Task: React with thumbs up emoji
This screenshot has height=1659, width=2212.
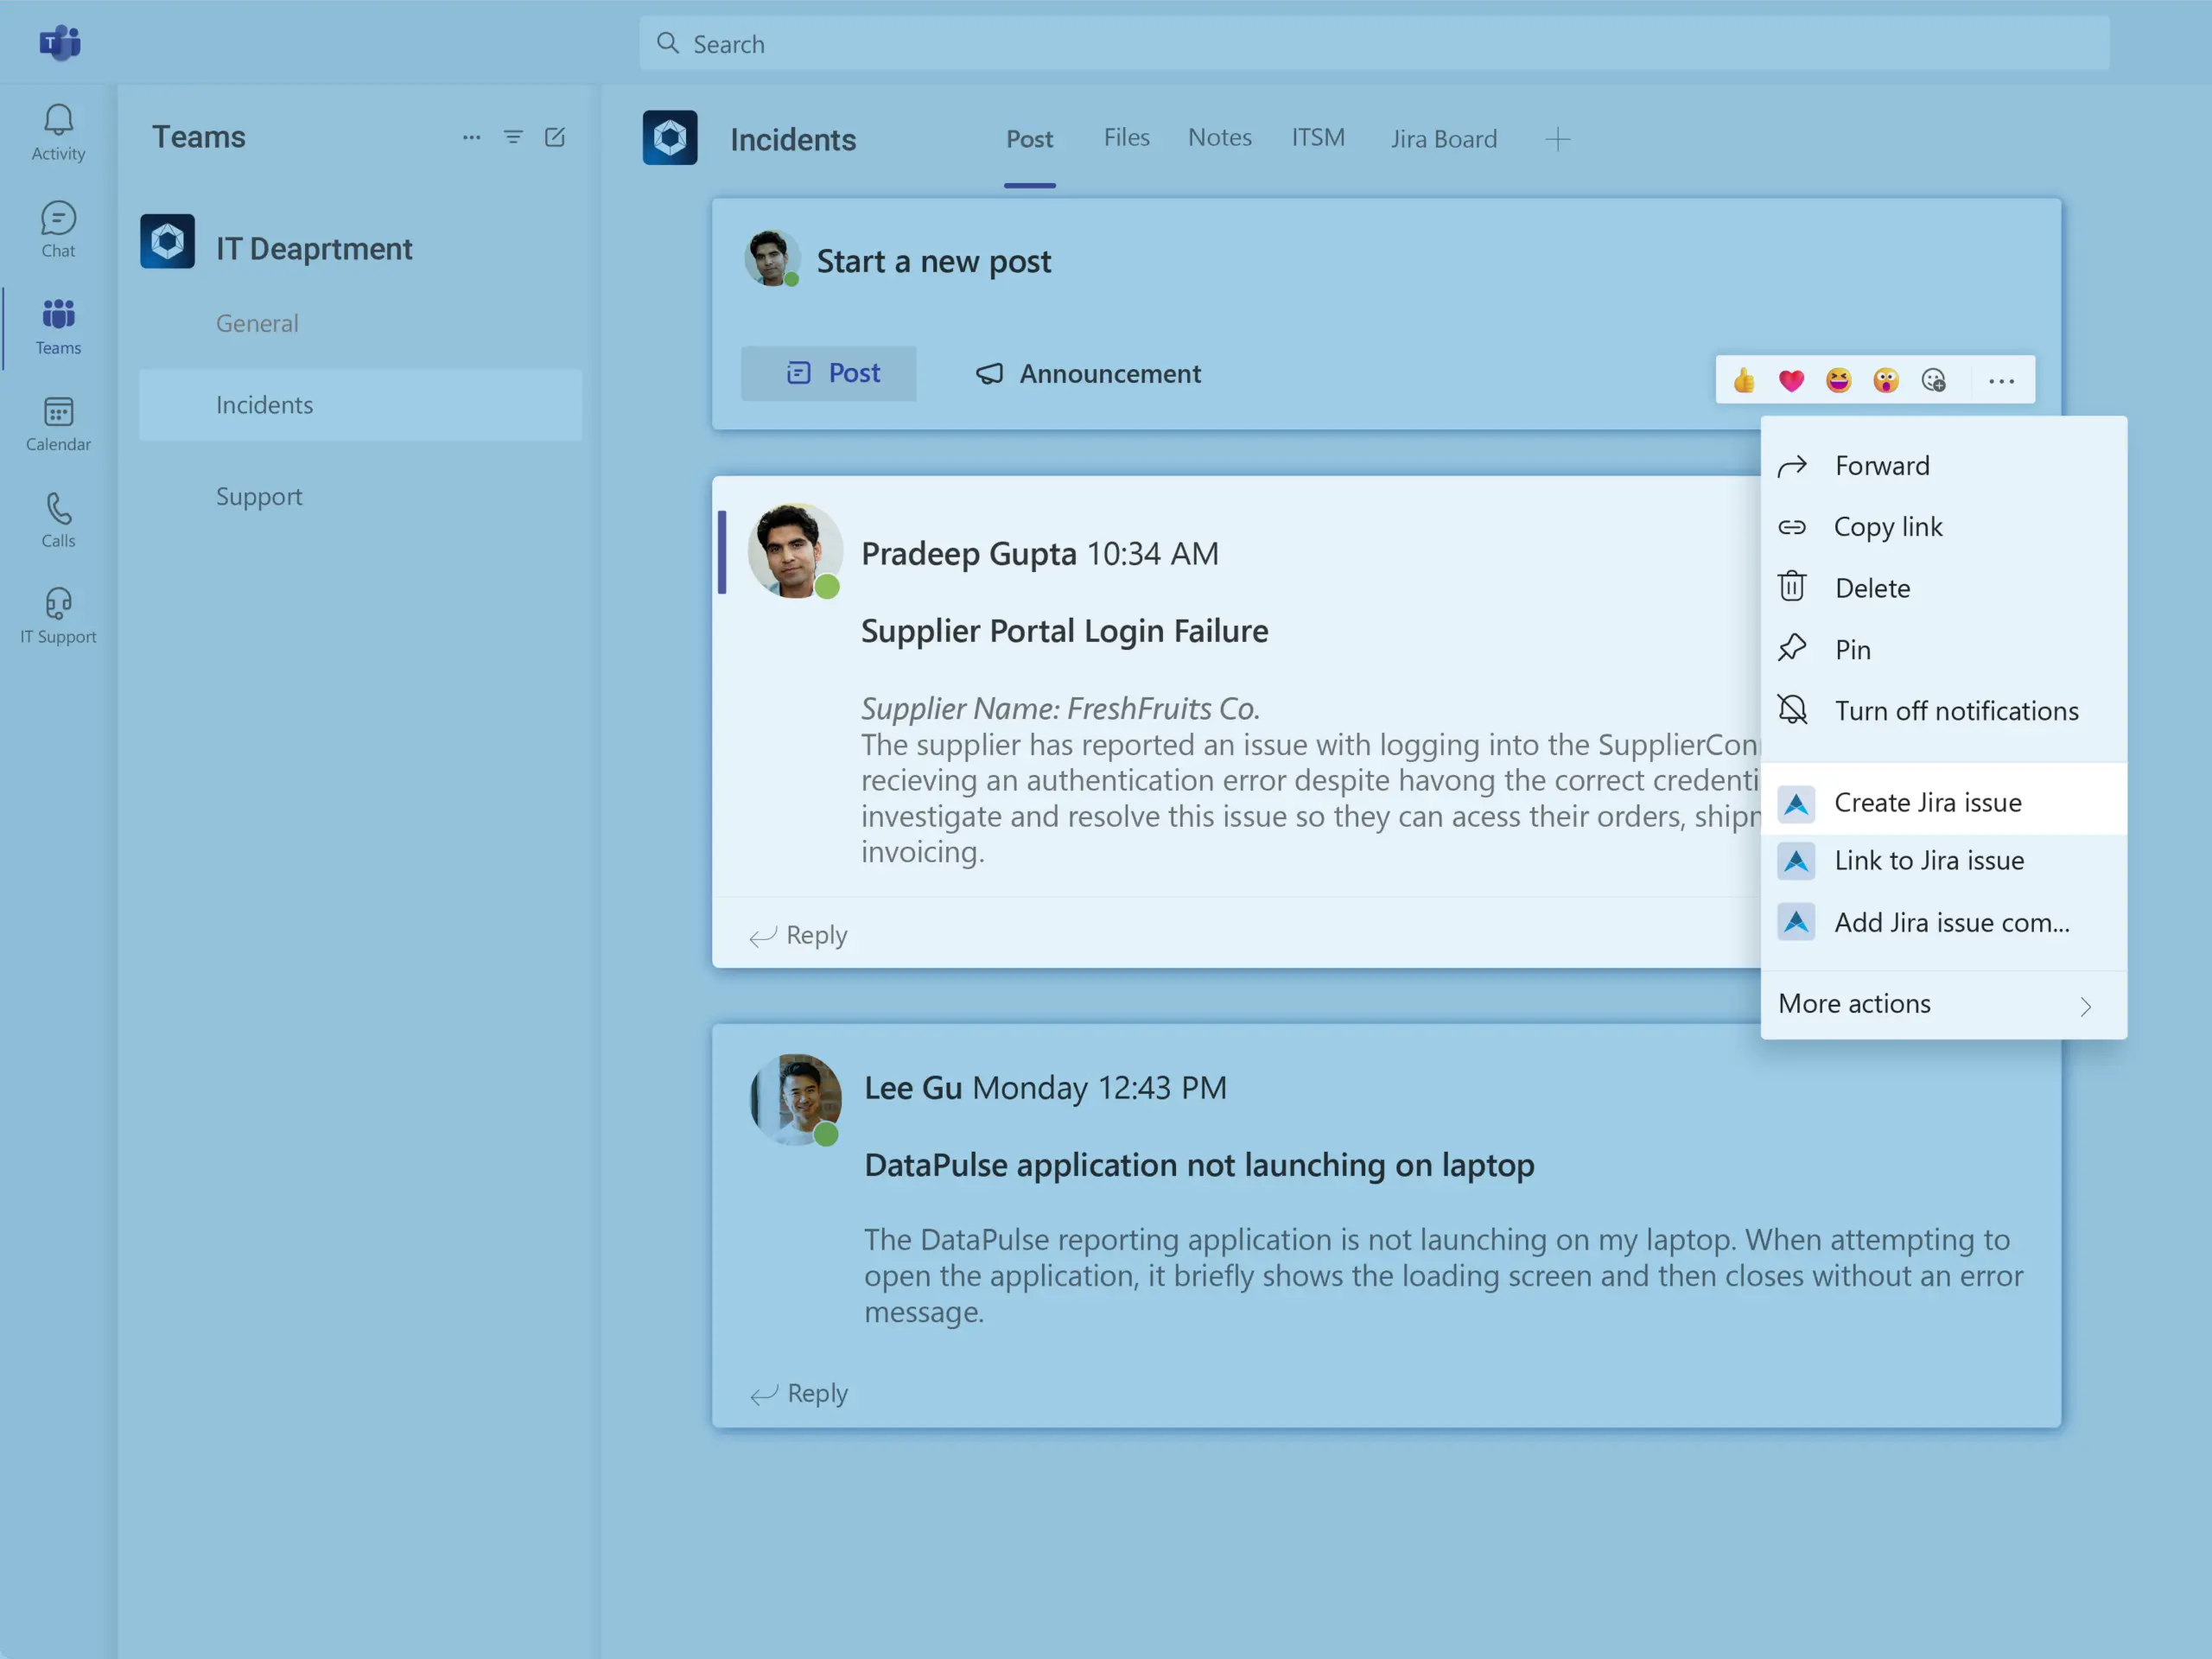Action: [1744, 380]
